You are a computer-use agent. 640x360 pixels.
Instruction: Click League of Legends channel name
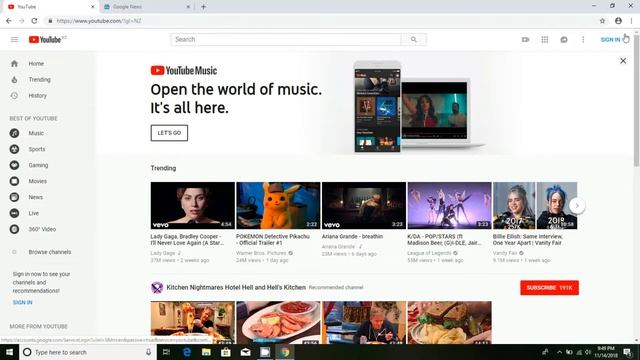point(429,253)
